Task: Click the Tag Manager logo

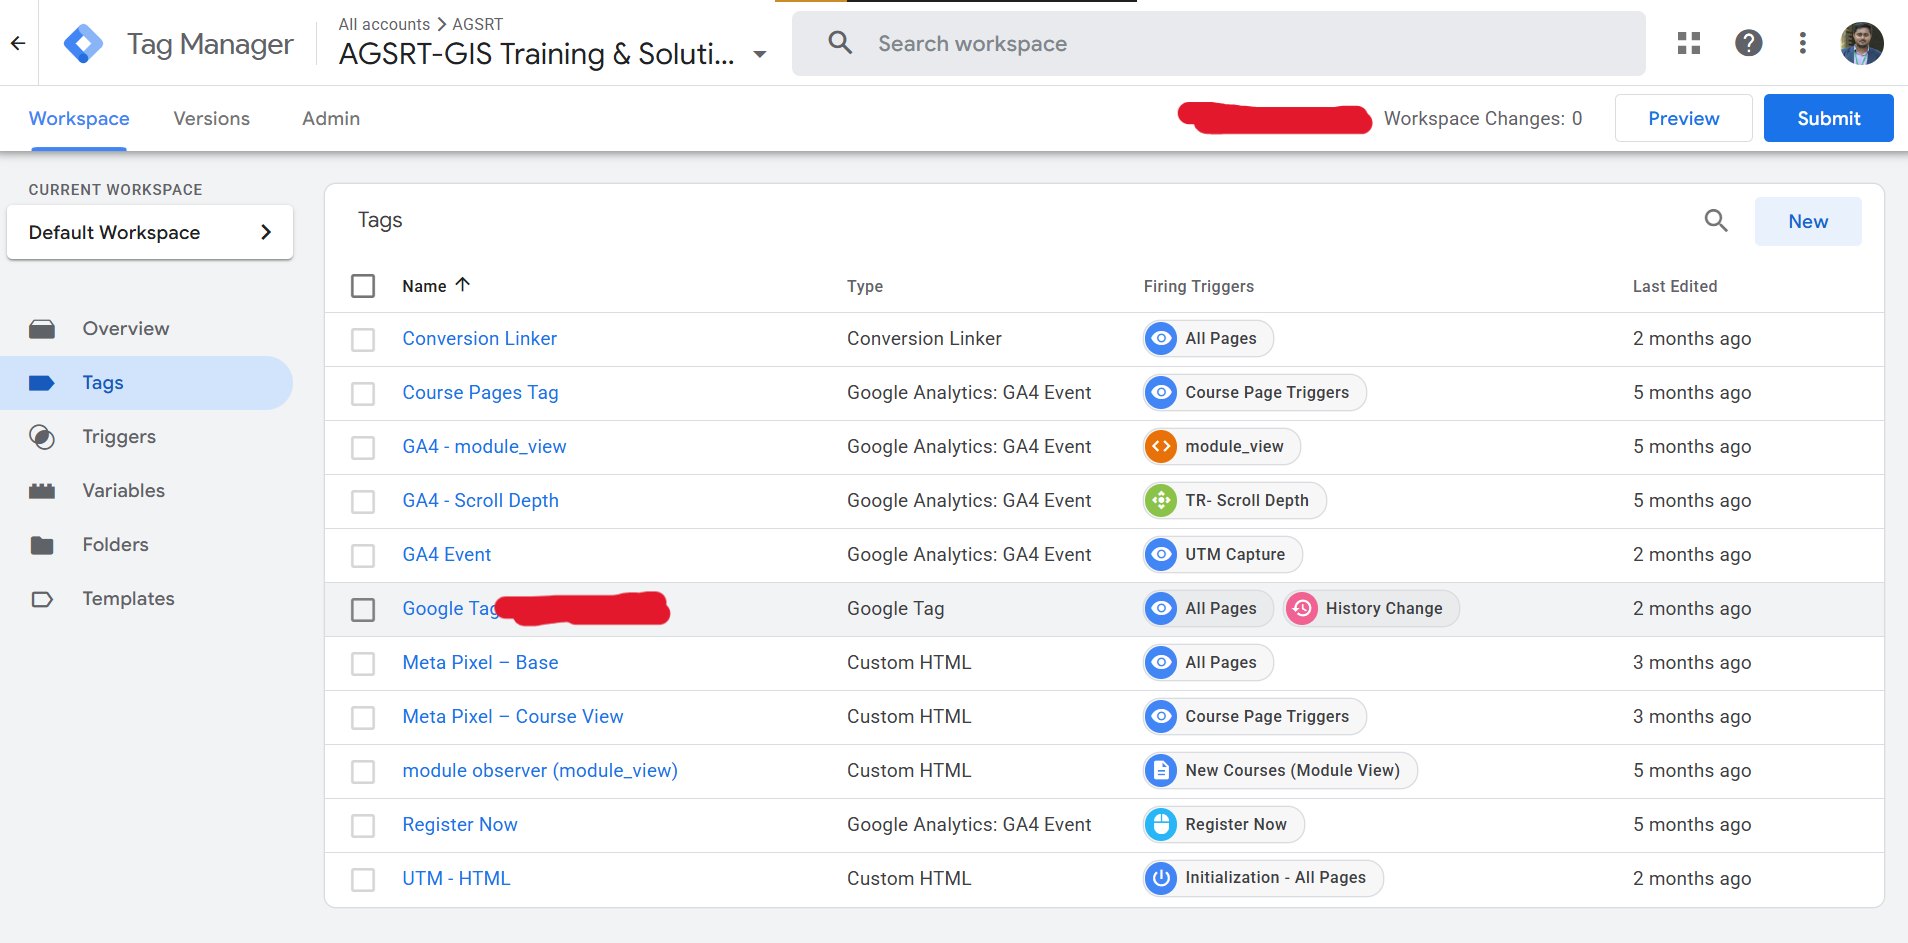Action: click(x=83, y=43)
